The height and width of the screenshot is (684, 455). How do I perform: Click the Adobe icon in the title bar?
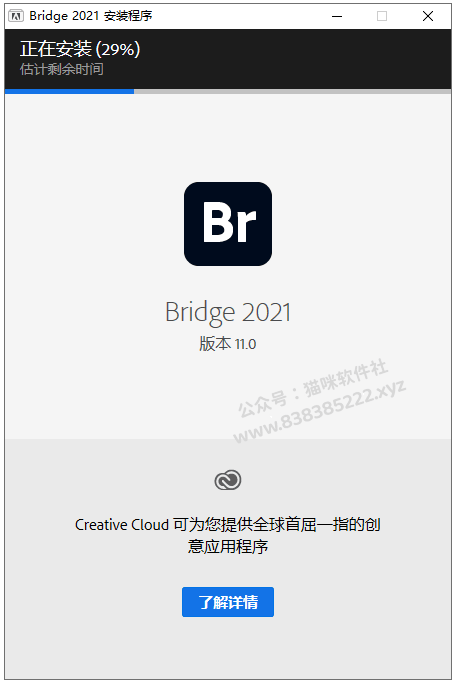coord(16,16)
